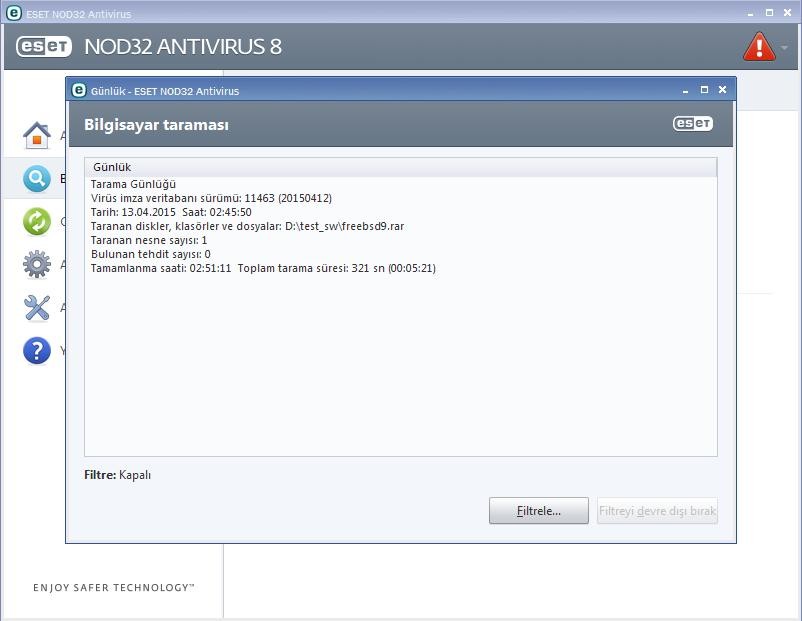Close the main ESET NOD32 window

click(x=788, y=13)
